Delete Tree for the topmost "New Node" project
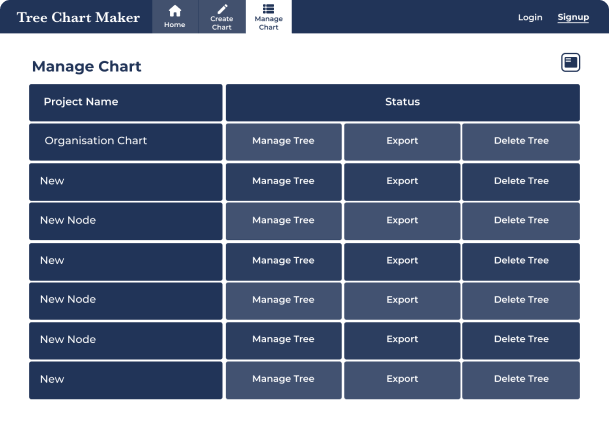Screen dimensions: 609x433 pos(521,220)
